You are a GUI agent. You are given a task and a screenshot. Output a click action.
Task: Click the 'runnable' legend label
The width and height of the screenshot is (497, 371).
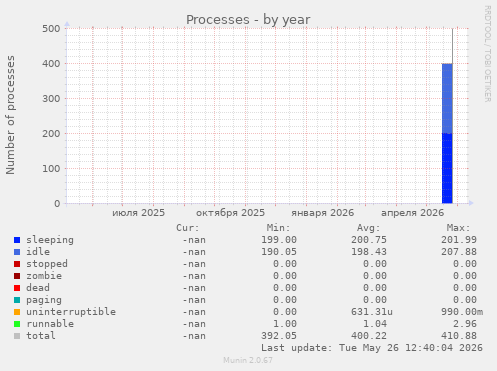[x=50, y=324]
